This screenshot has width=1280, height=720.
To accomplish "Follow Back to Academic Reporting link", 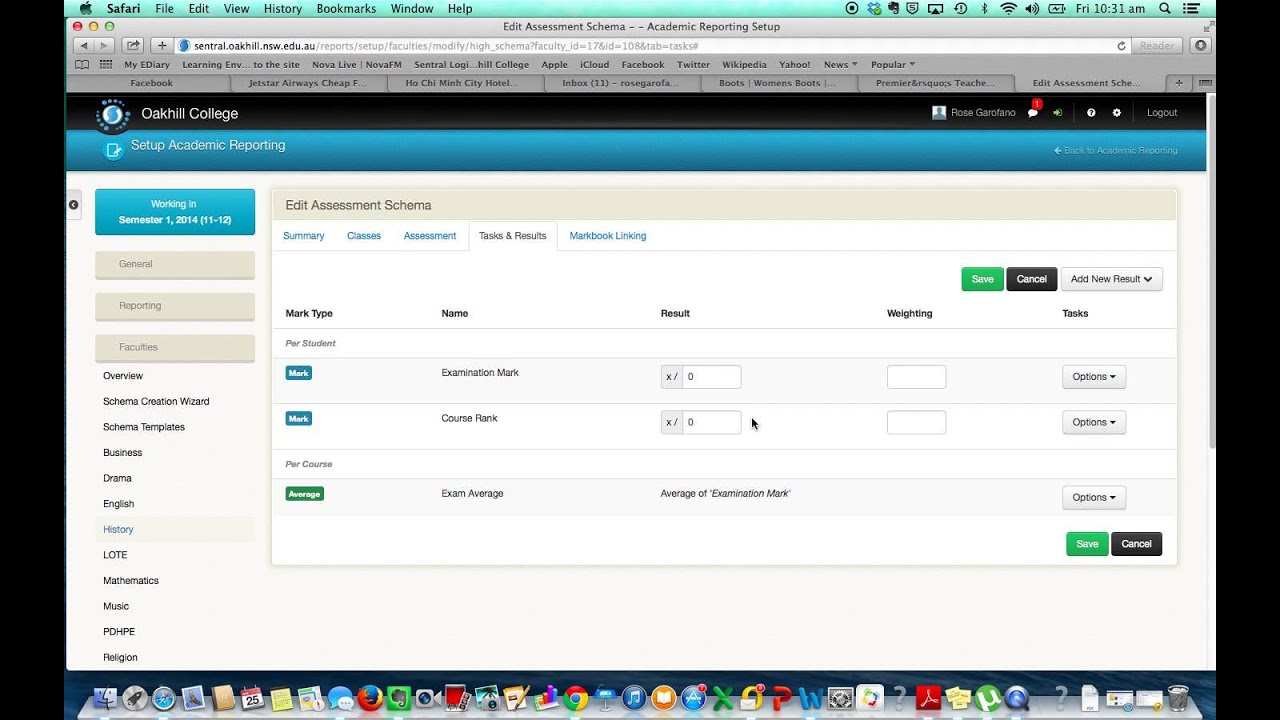I will point(1115,150).
